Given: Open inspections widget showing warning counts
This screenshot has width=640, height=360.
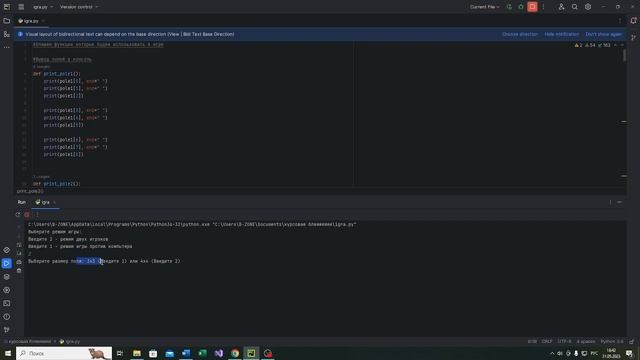Looking at the screenshot, I should click(x=592, y=45).
